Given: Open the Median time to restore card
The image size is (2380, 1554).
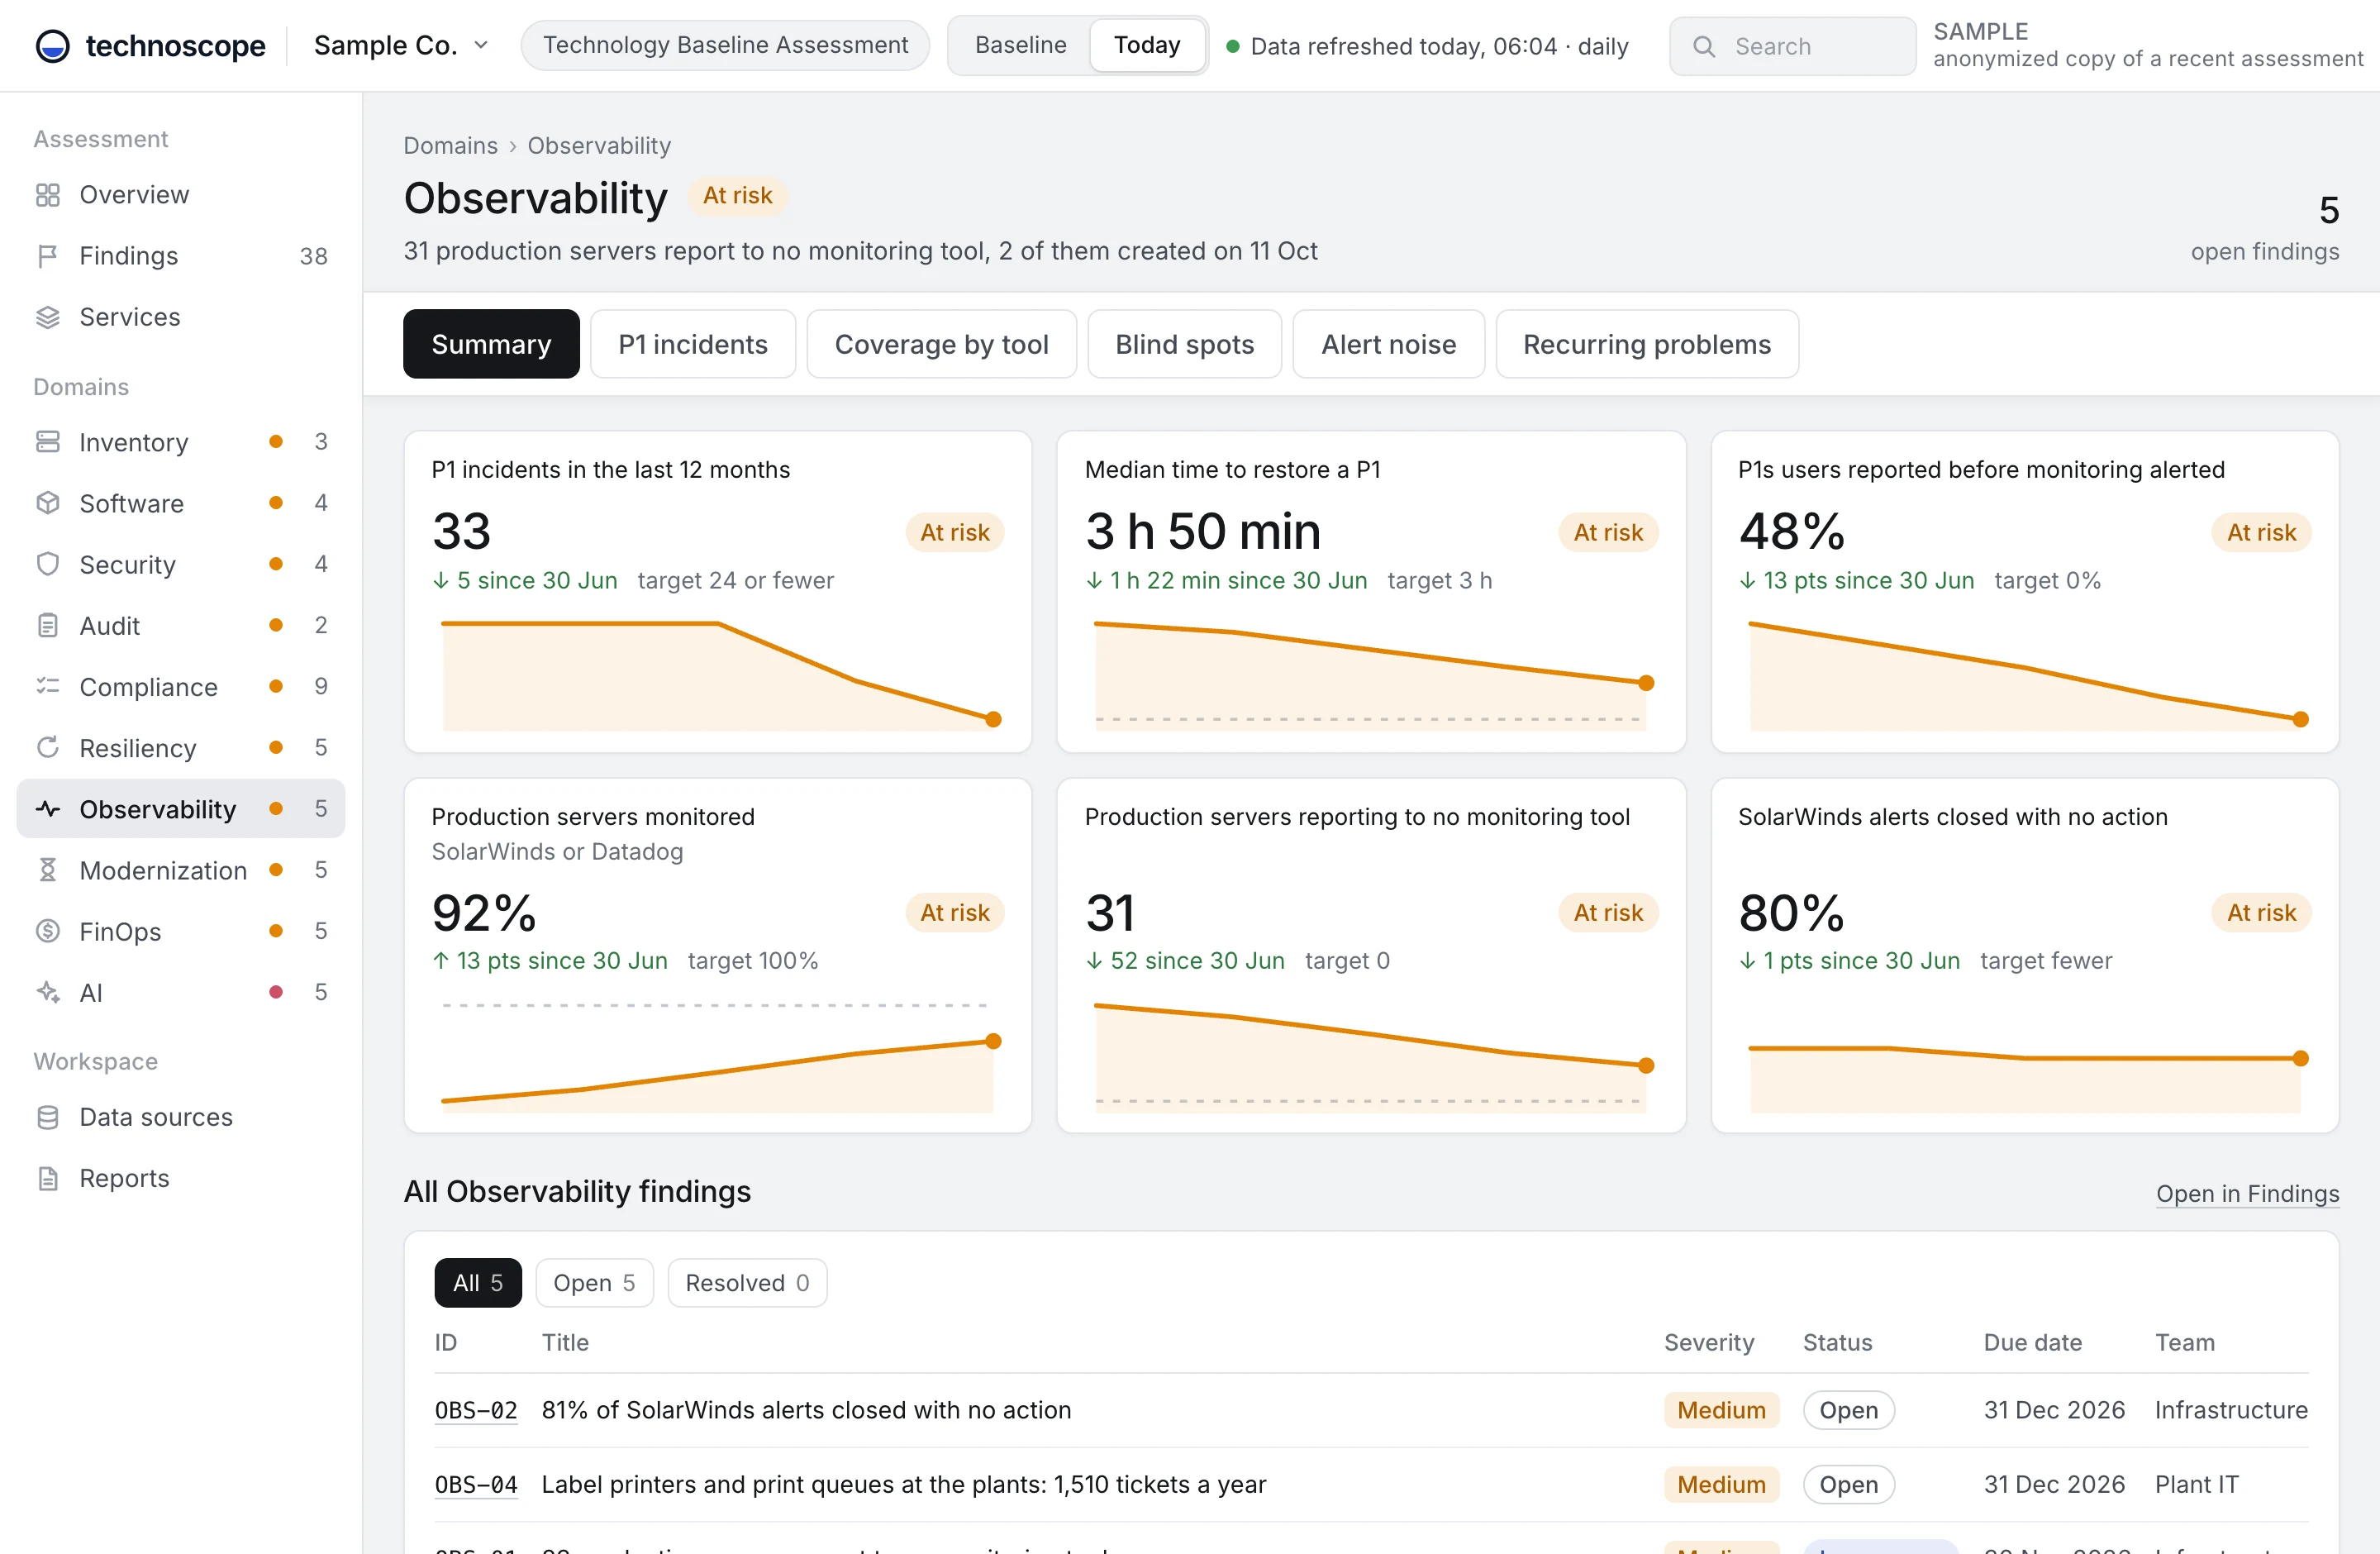Looking at the screenshot, I should (1371, 592).
